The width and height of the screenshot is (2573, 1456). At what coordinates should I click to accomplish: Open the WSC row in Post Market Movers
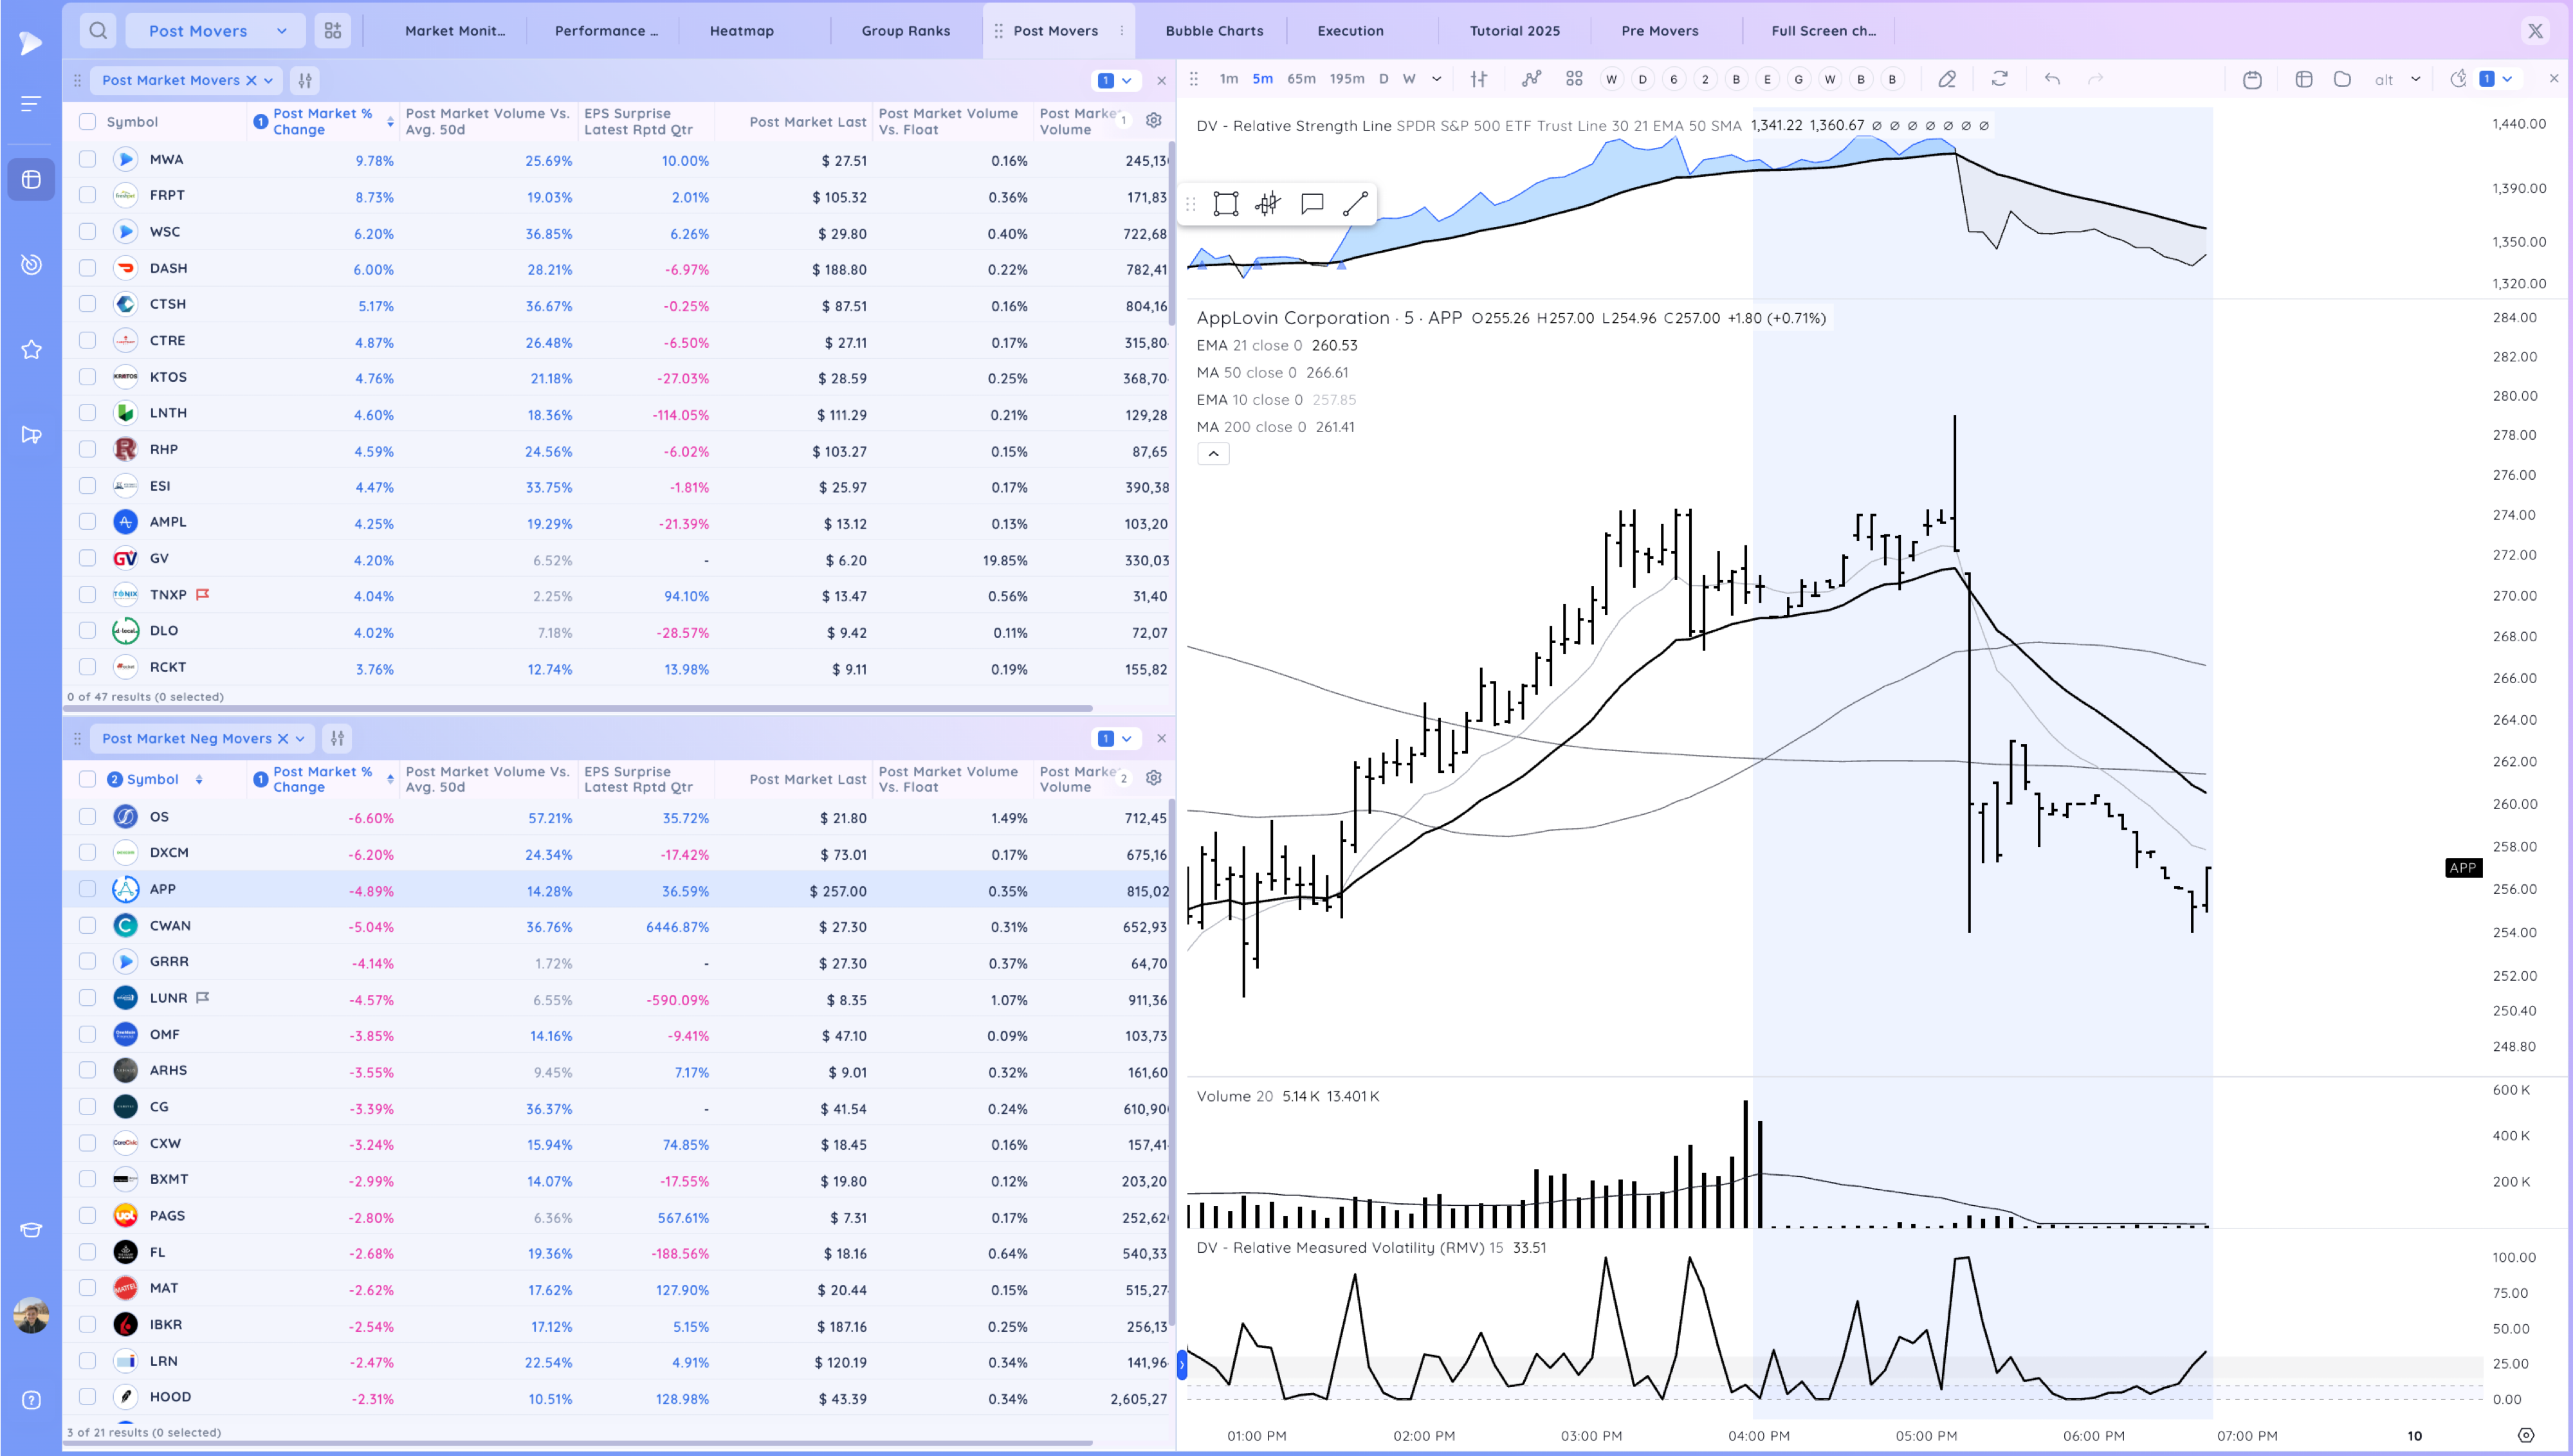tap(617, 232)
